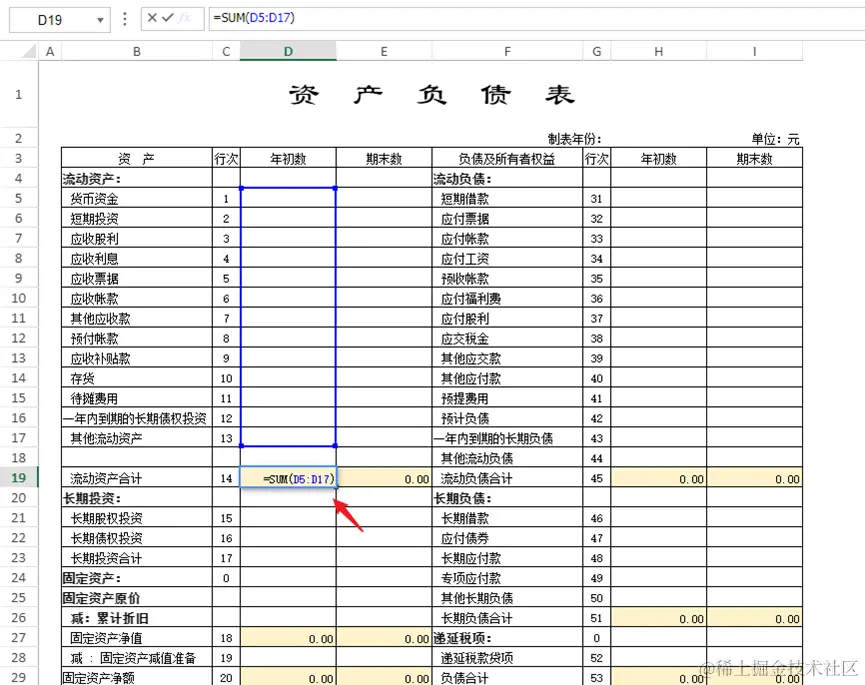Screen dimensions: 865x685
Task: Click the formula bar with =SUM(D5:D17)
Action: point(535,18)
